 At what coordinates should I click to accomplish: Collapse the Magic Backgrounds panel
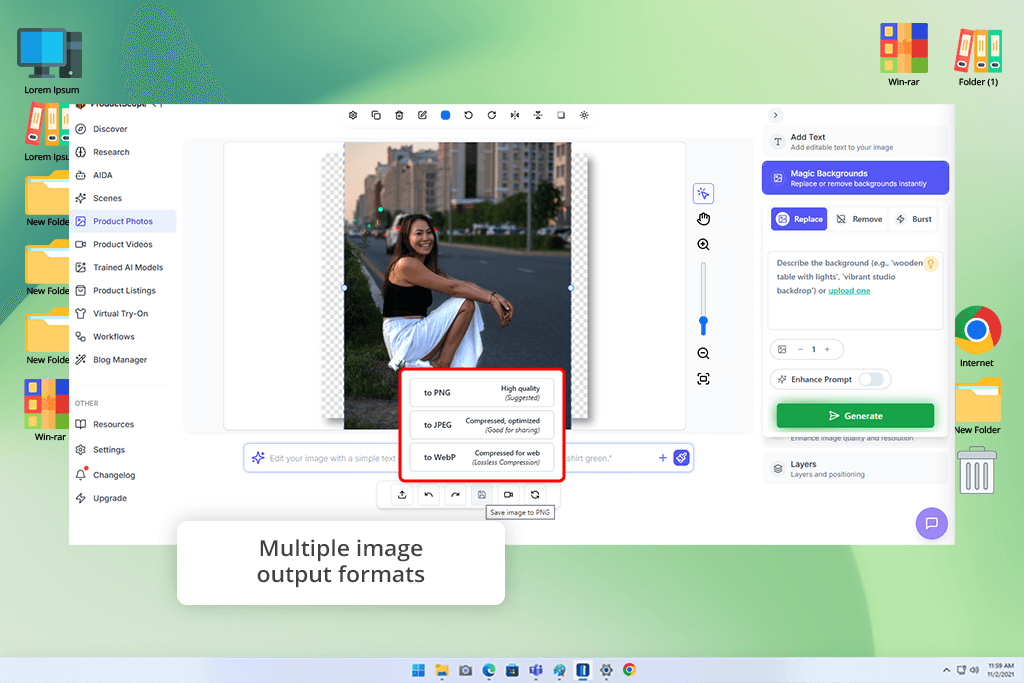[x=855, y=178]
